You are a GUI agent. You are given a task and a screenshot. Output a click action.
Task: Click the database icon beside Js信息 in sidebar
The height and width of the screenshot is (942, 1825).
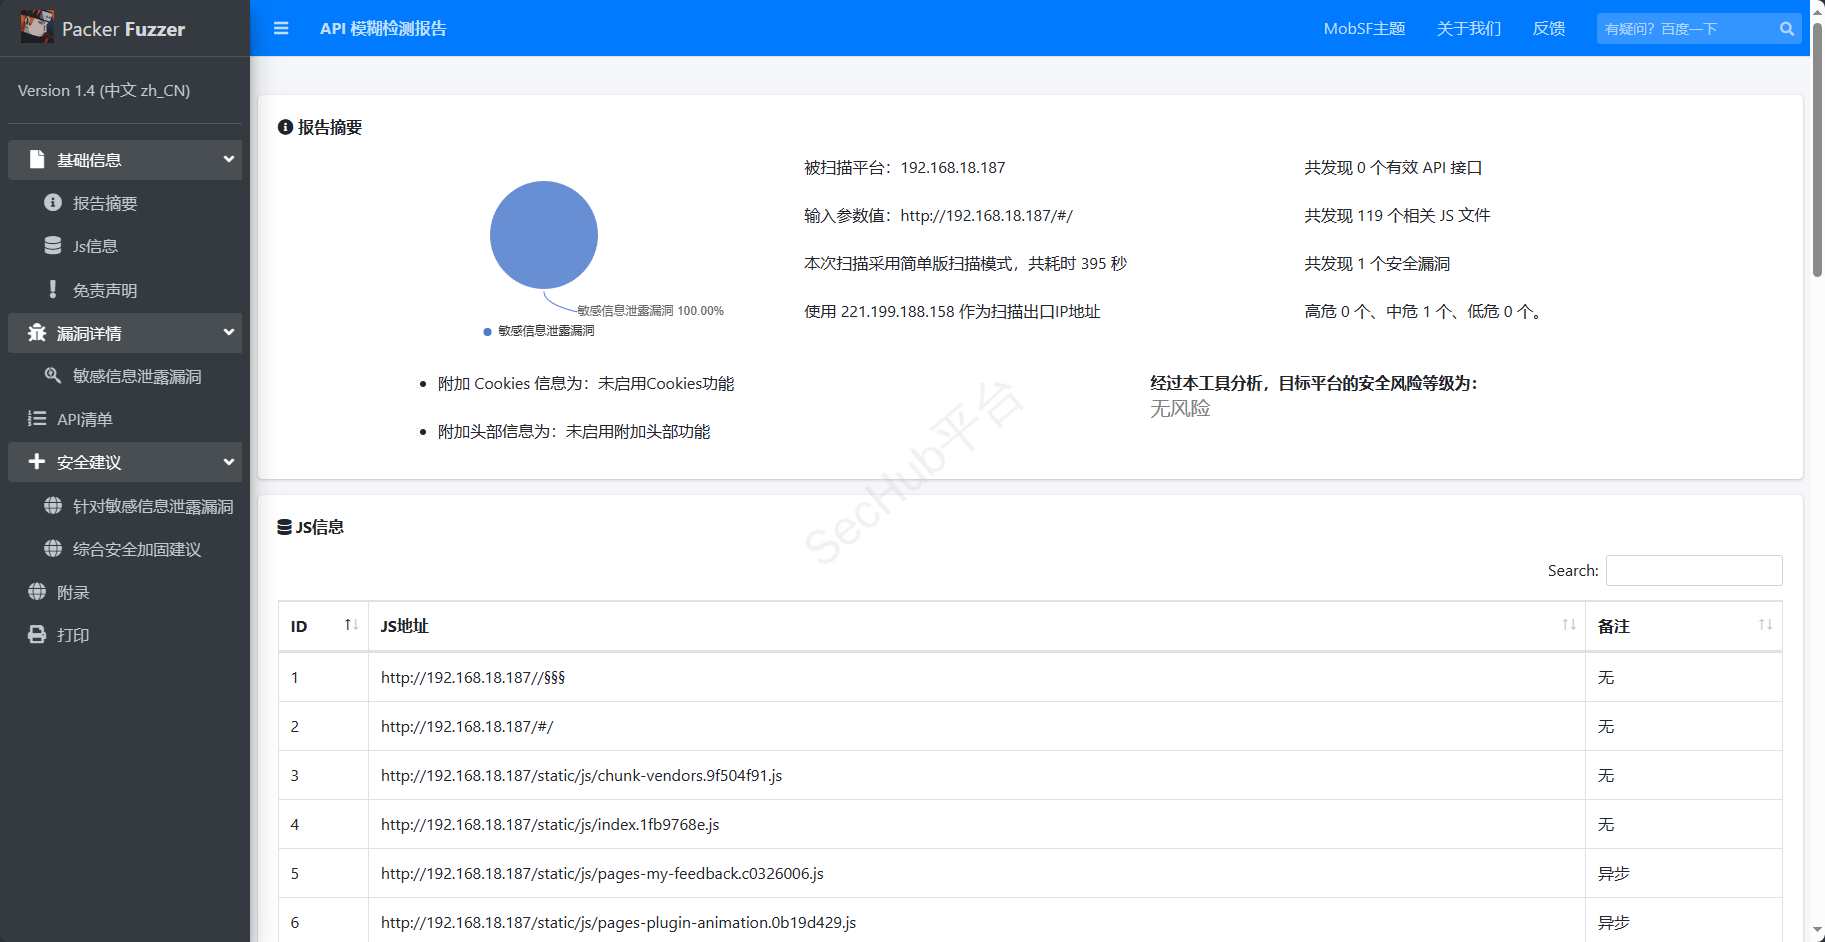(x=53, y=246)
